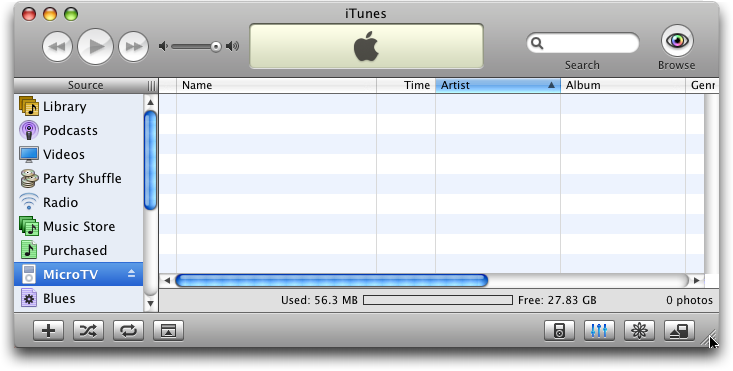Click the Free: 27.83 GB text
Screen dimensions: 733x371
click(557, 300)
